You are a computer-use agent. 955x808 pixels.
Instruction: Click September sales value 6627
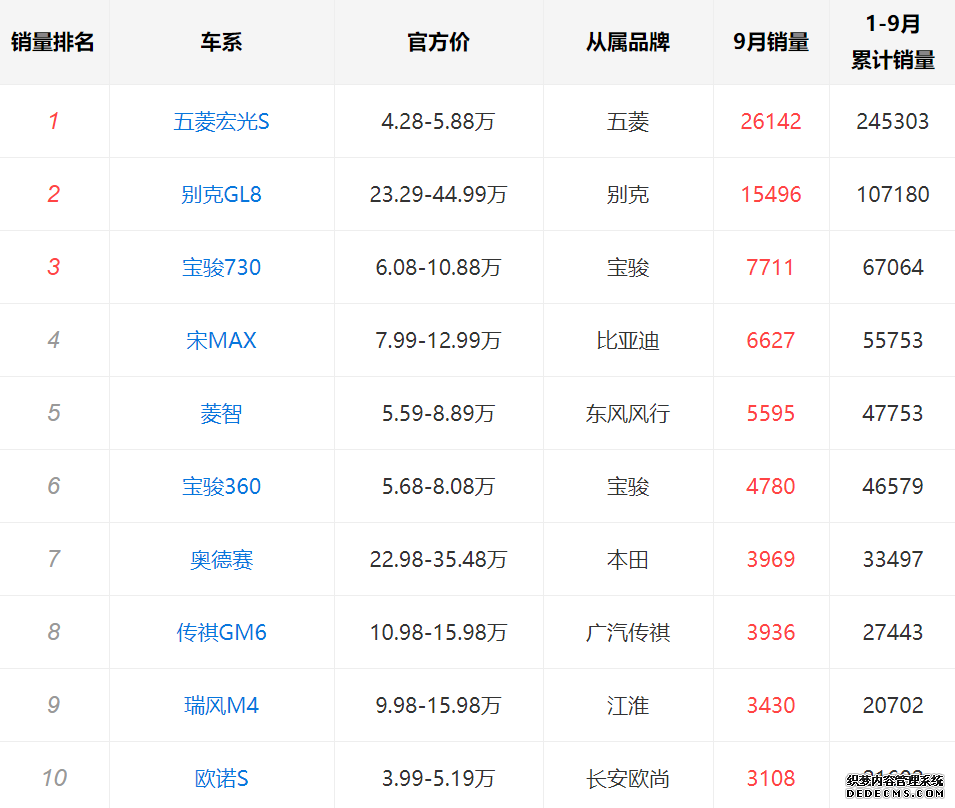click(x=771, y=340)
